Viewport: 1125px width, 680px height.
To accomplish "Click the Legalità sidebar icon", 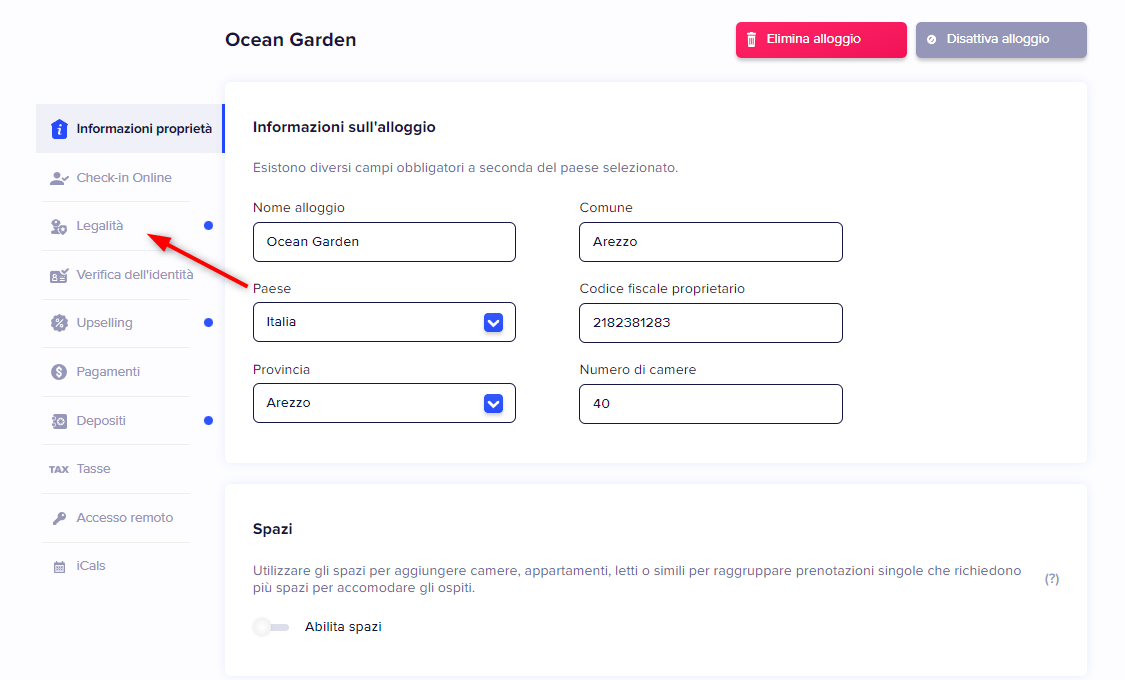I will tap(59, 227).
